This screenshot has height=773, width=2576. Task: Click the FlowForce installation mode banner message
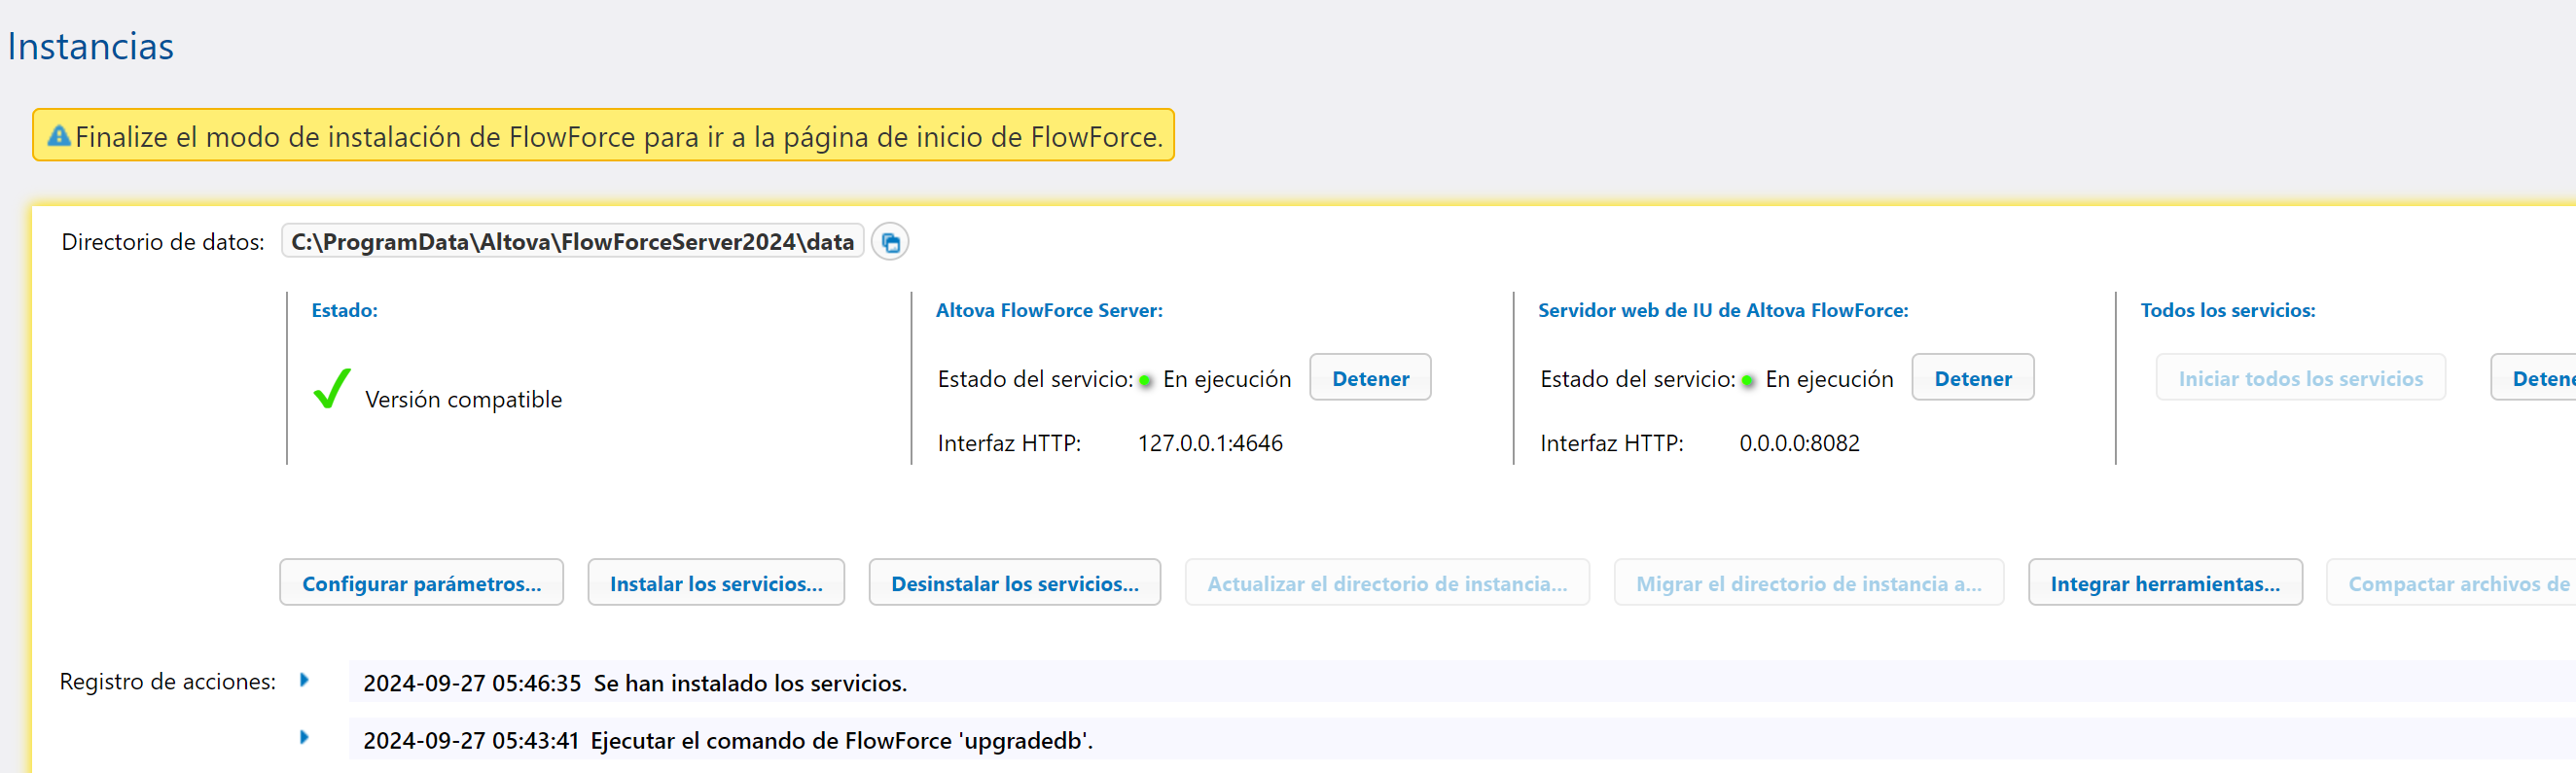618,136
